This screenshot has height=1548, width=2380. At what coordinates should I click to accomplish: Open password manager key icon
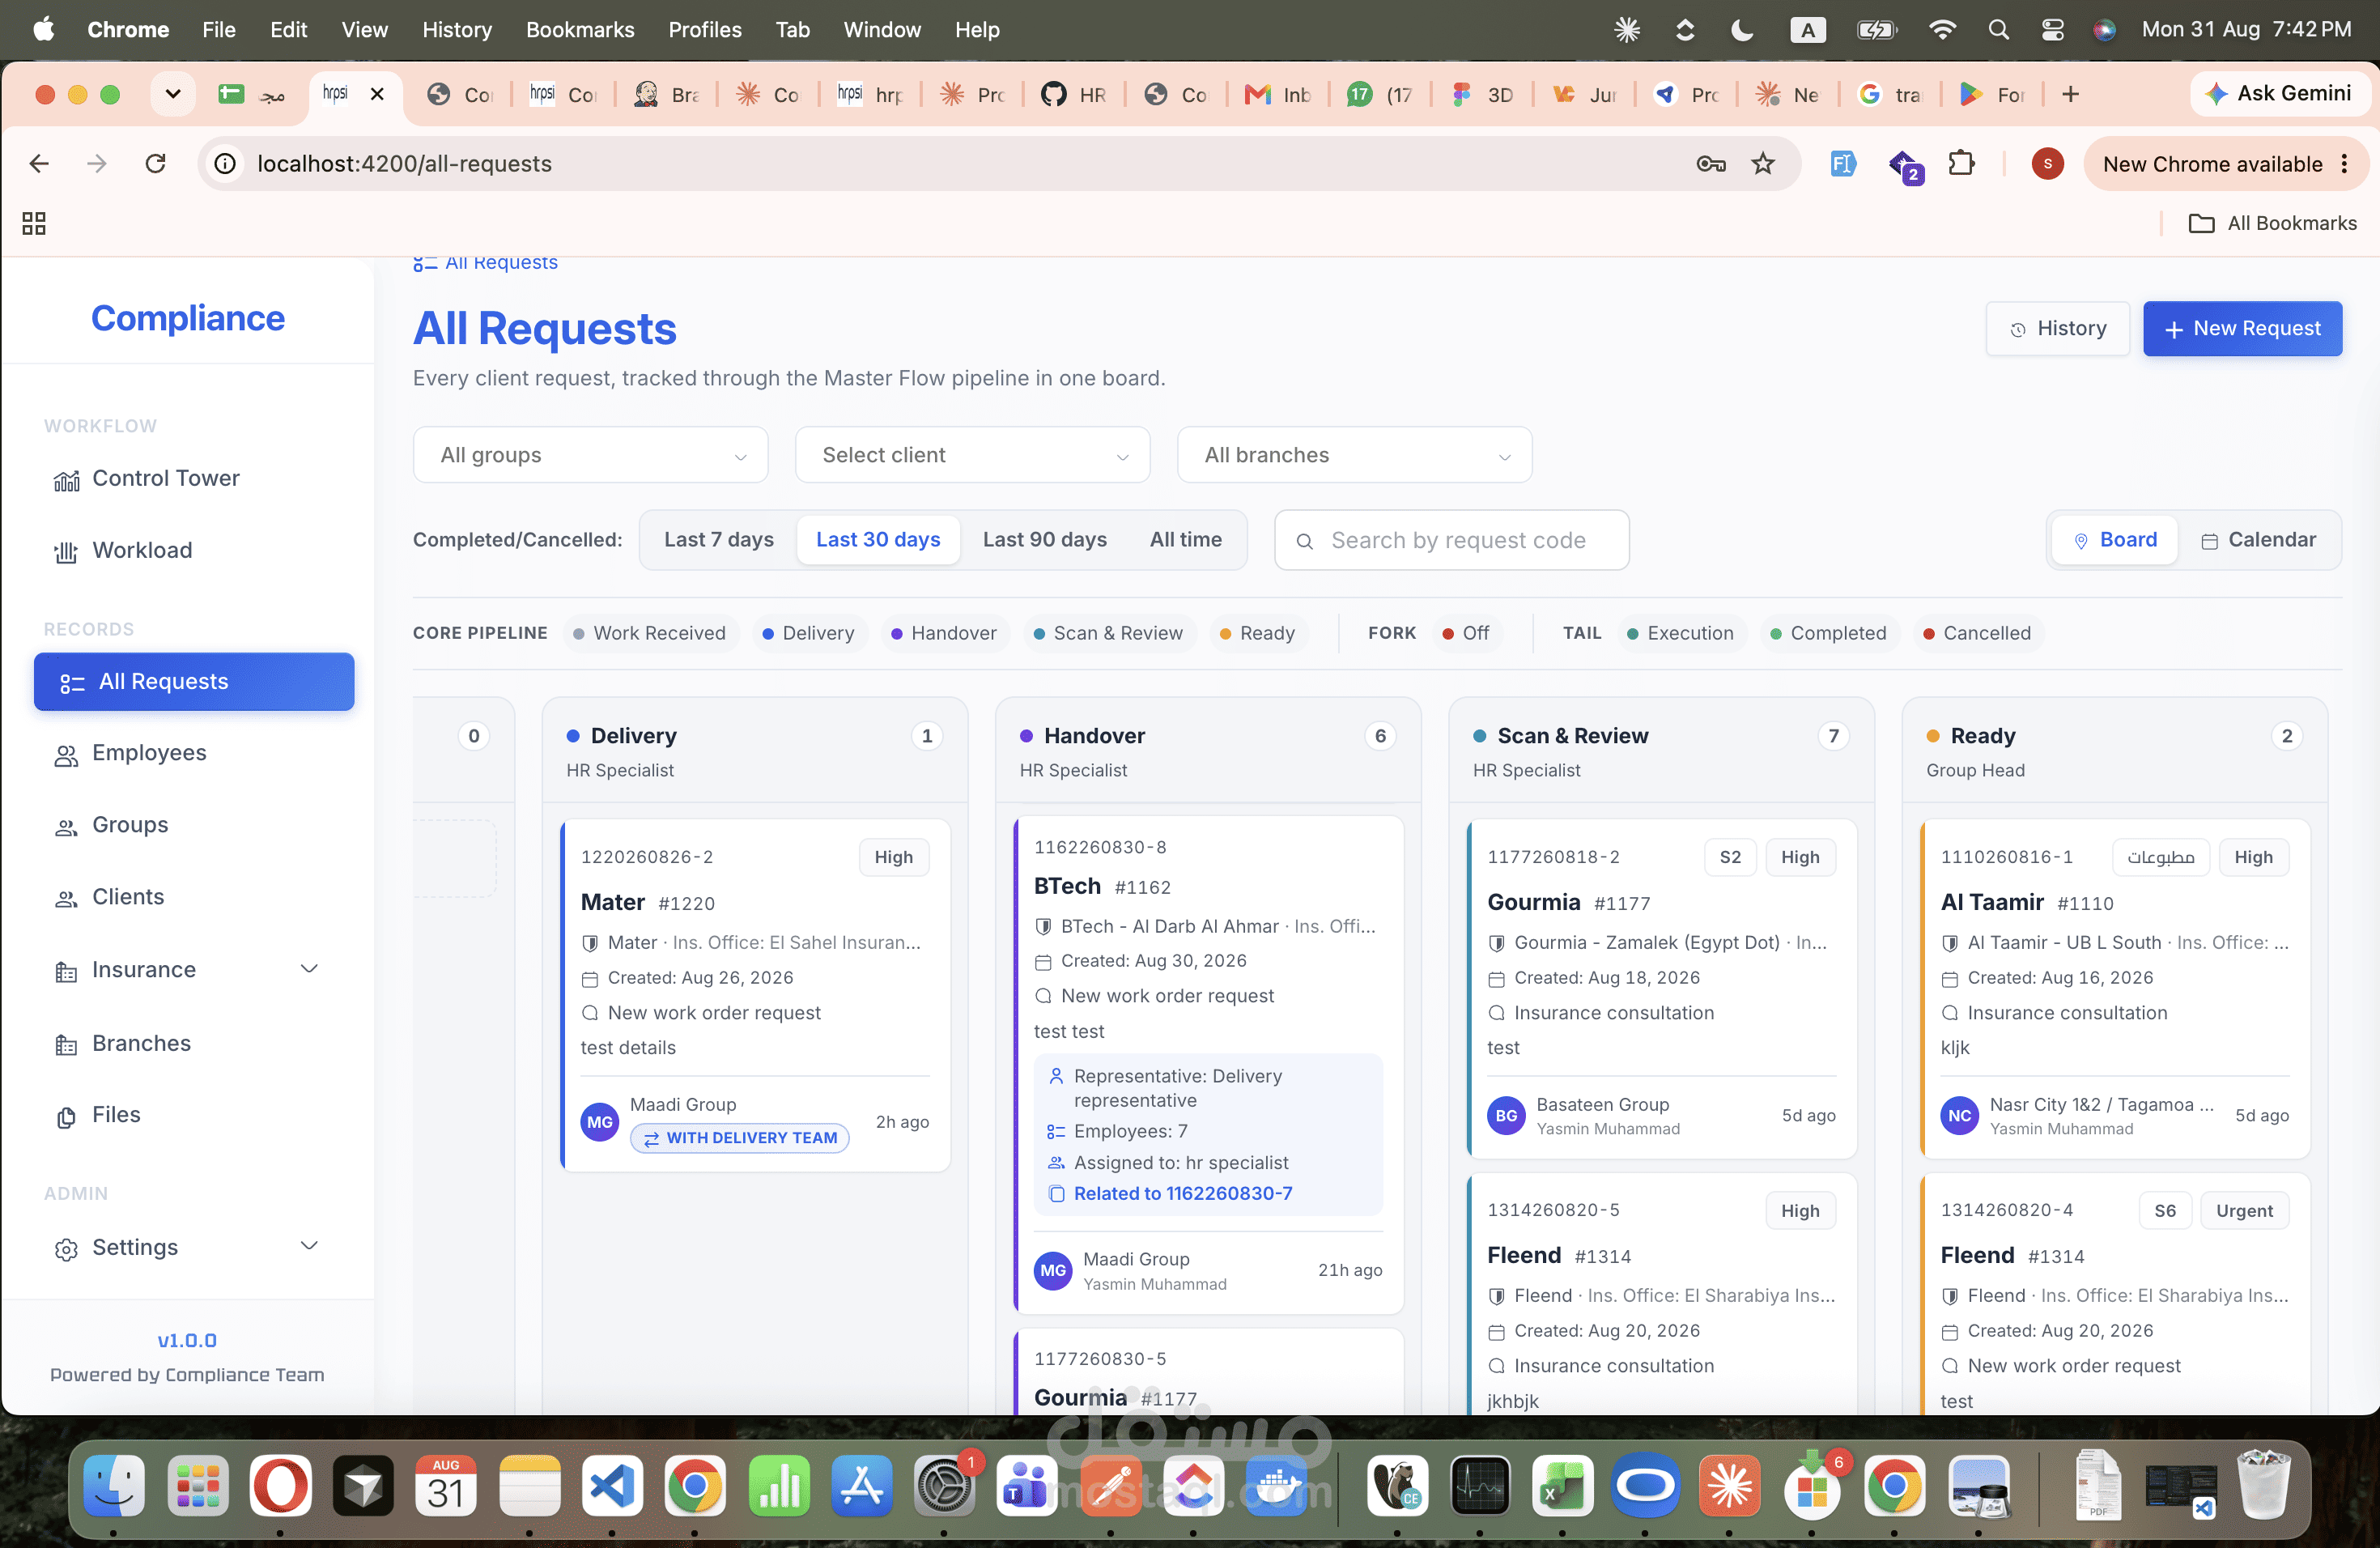[1711, 163]
